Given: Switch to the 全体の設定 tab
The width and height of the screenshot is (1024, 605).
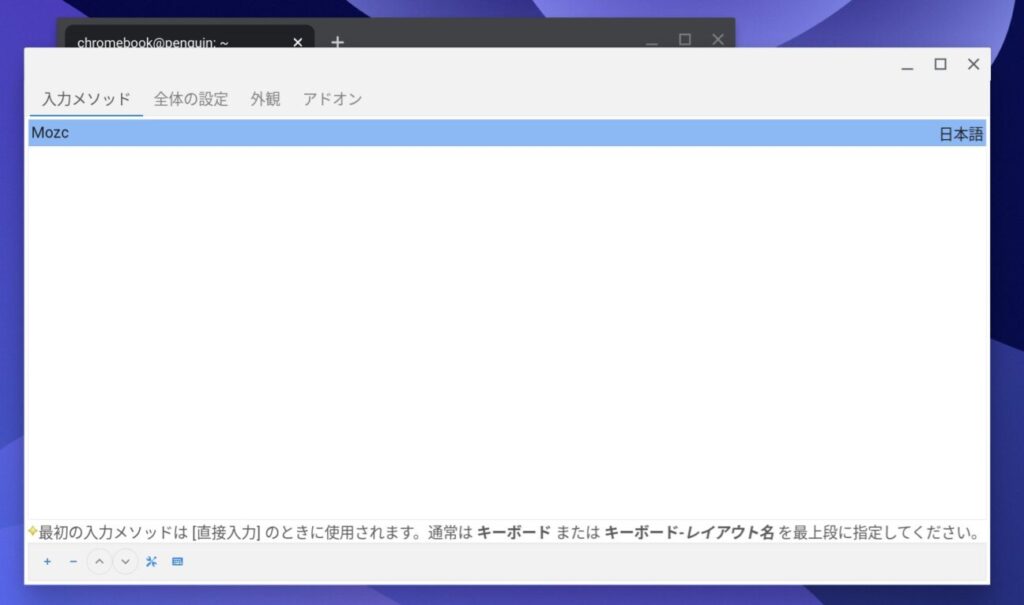Looking at the screenshot, I should point(191,99).
